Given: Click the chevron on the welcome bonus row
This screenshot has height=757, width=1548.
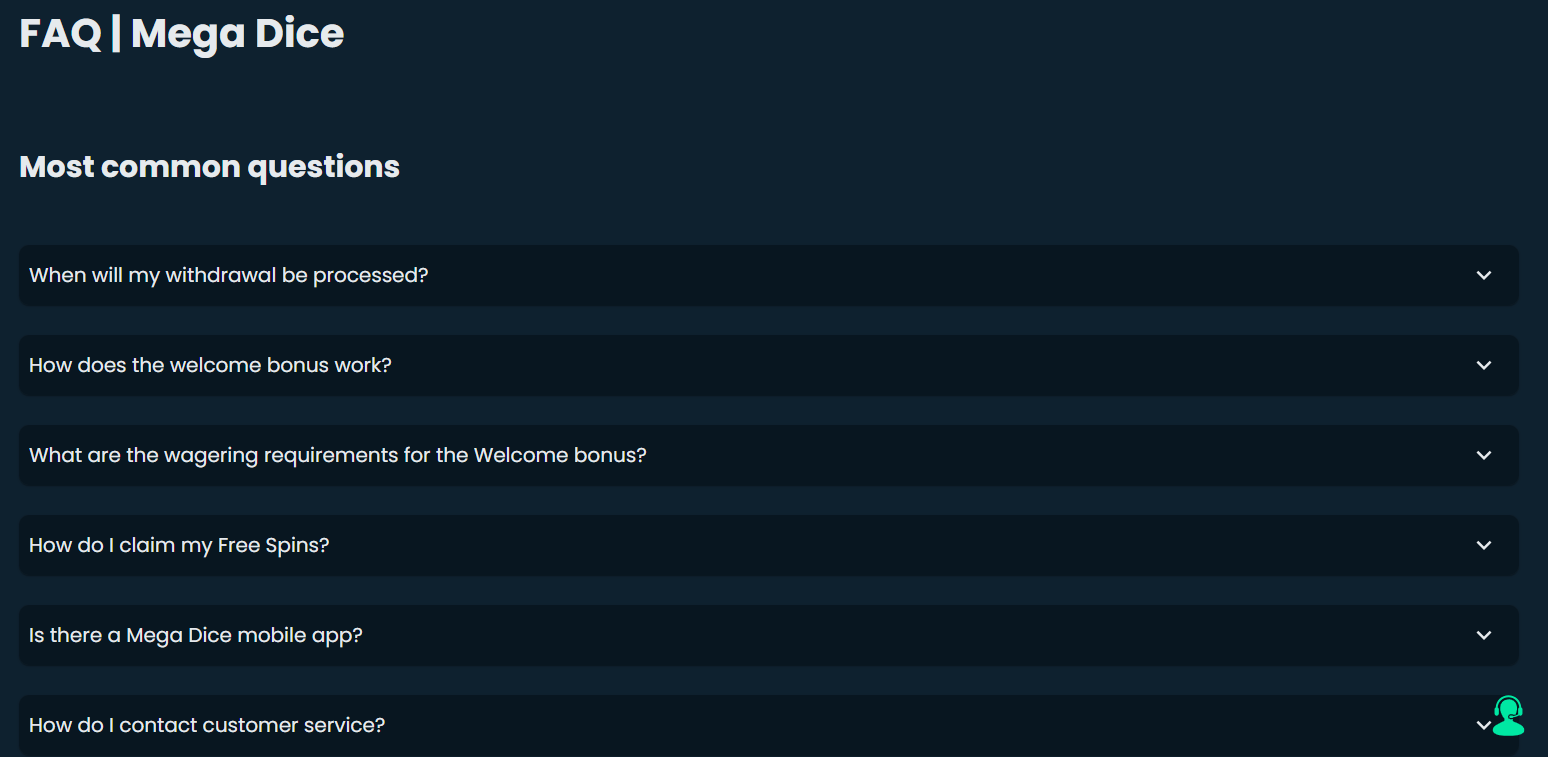Looking at the screenshot, I should point(1484,365).
